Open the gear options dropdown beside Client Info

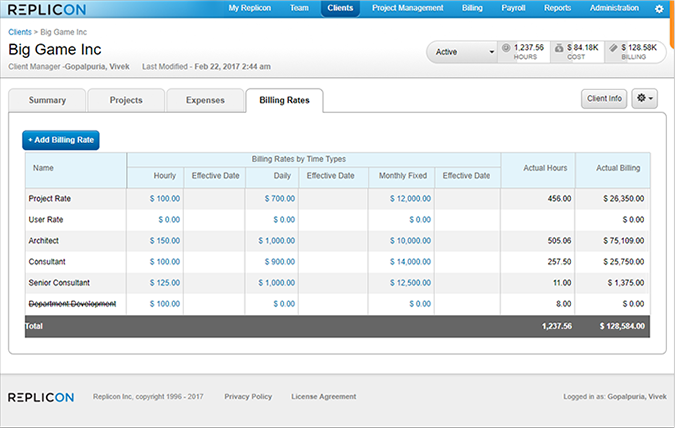645,99
